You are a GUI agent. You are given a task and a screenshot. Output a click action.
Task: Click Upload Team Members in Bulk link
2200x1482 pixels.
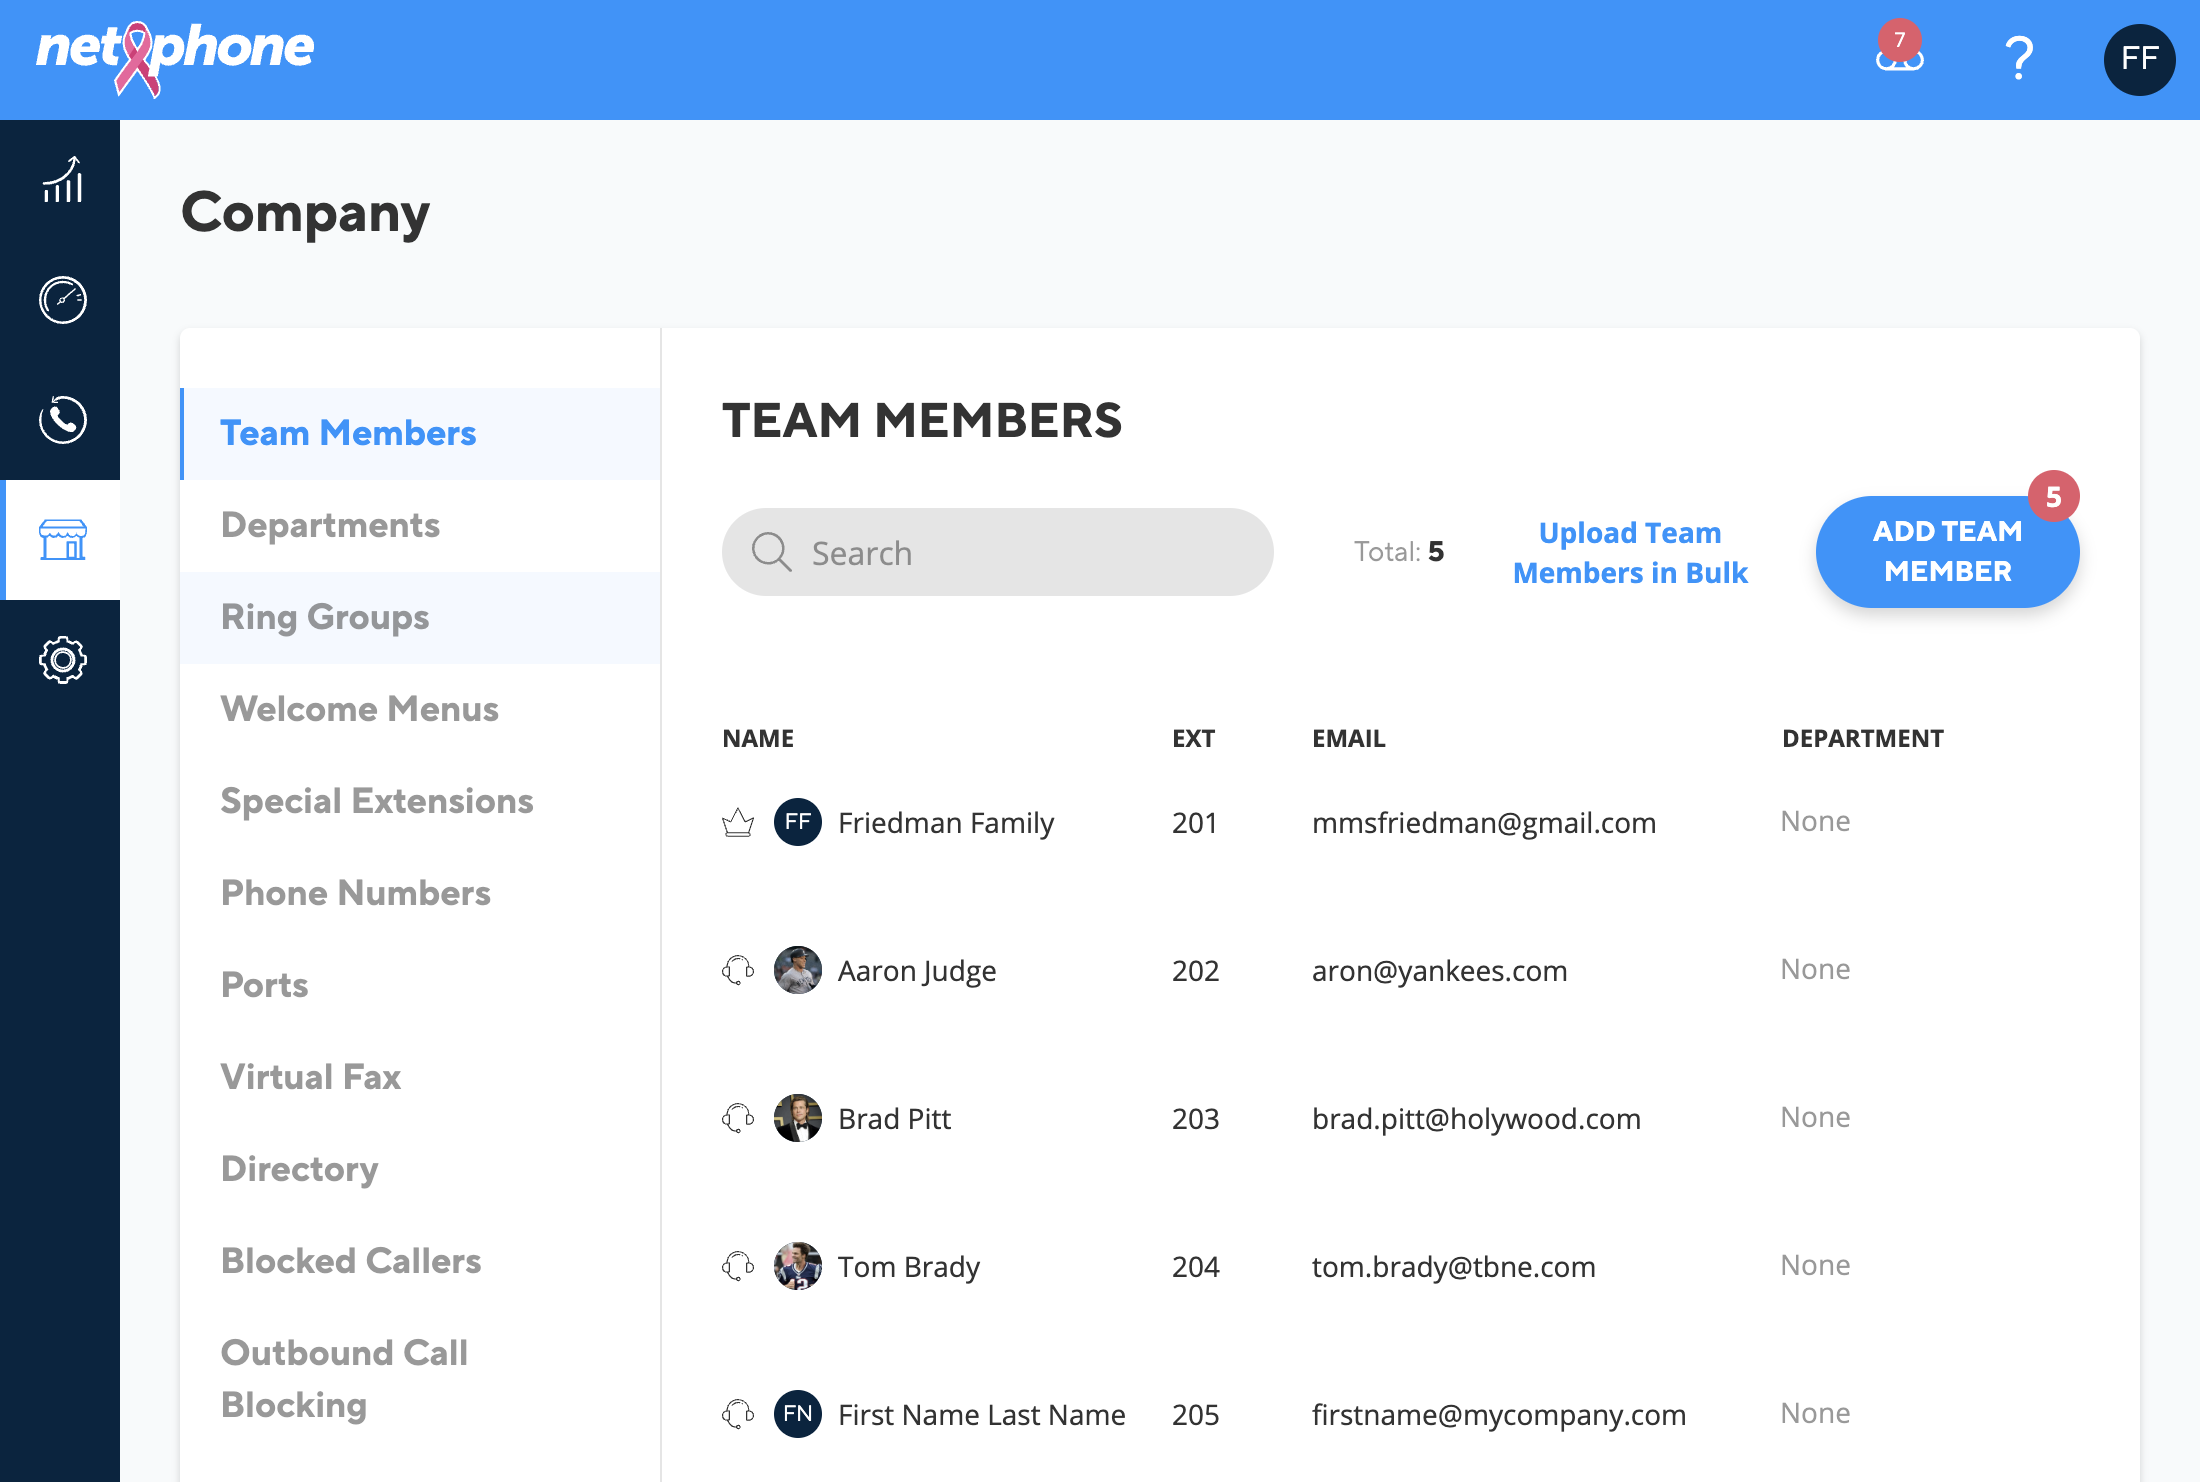pyautogui.click(x=1630, y=552)
